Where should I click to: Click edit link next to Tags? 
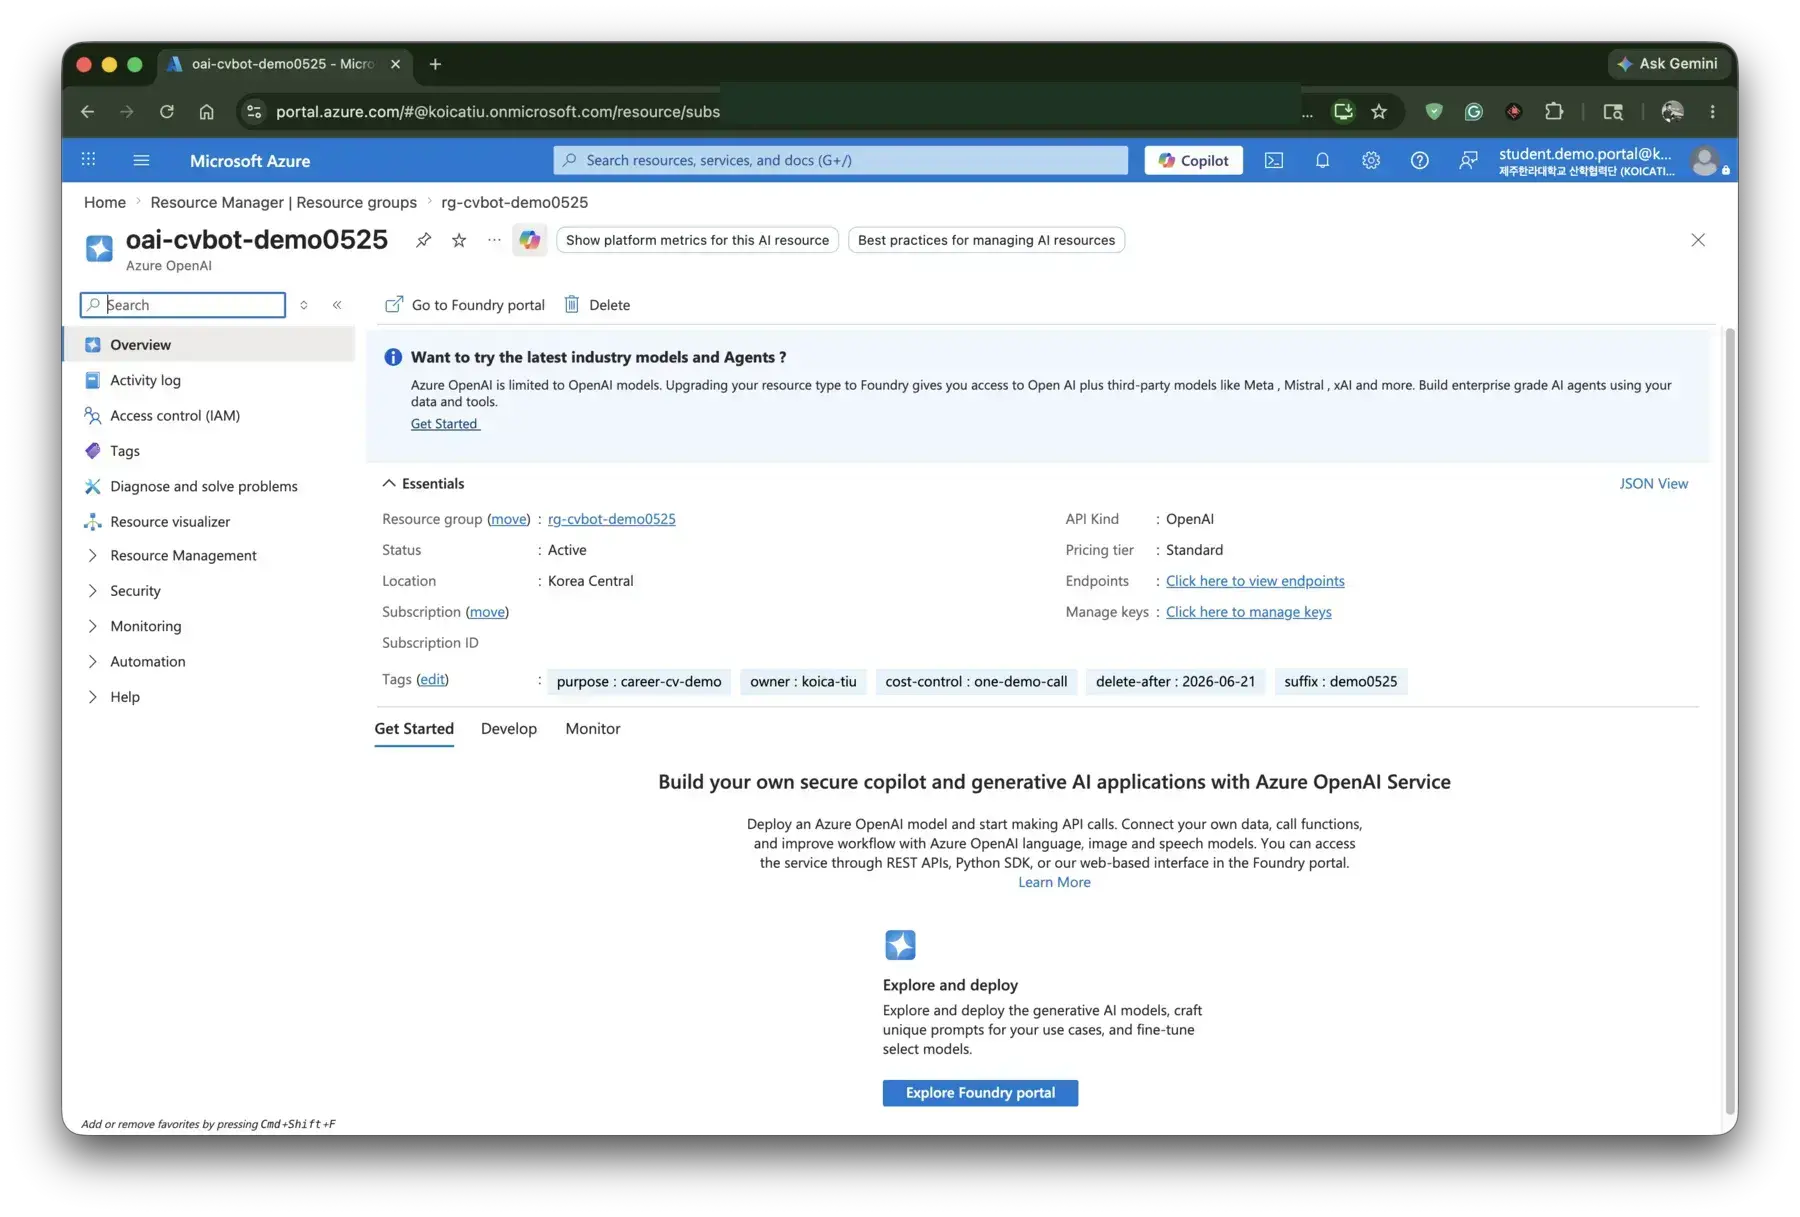tap(432, 680)
